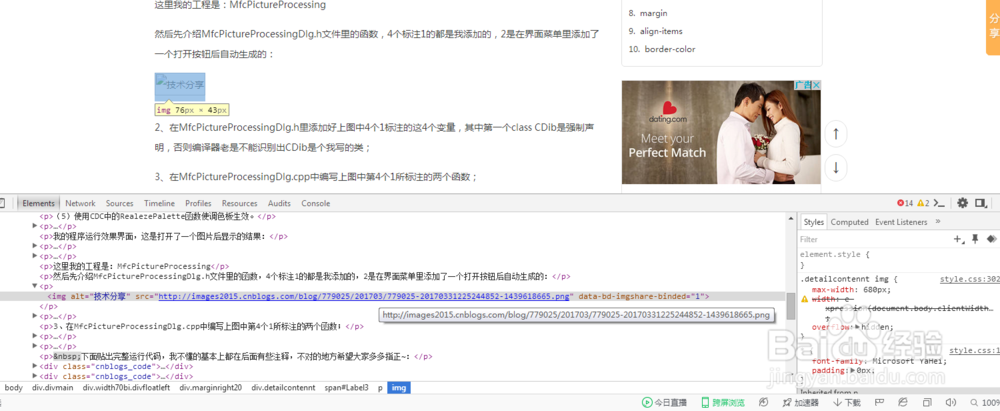Screen dimensions: 1000x411
Task: Select 'div.width70bi.divfloatleft' breadcrumb
Action: [126, 387]
